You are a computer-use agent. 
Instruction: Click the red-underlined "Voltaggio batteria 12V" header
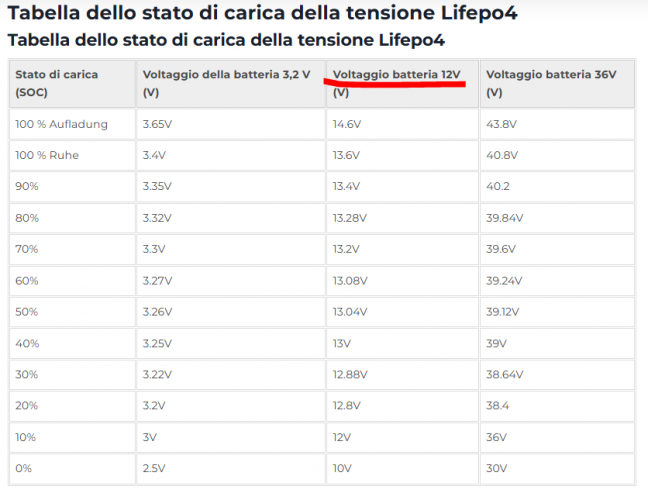pyautogui.click(x=396, y=74)
